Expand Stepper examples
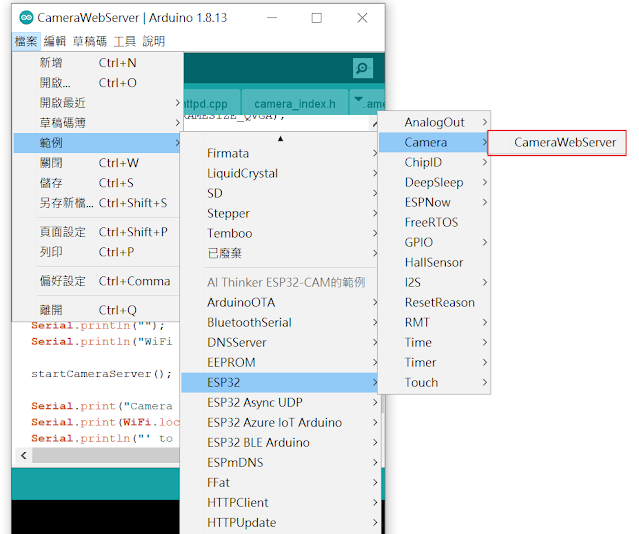 280,213
